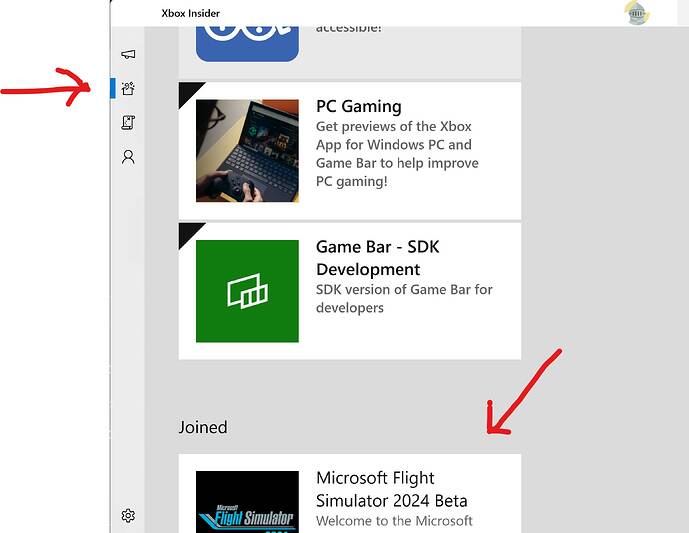Click the knight helmet avatar icon
Image resolution: width=689 pixels, height=533 pixels.
click(636, 13)
